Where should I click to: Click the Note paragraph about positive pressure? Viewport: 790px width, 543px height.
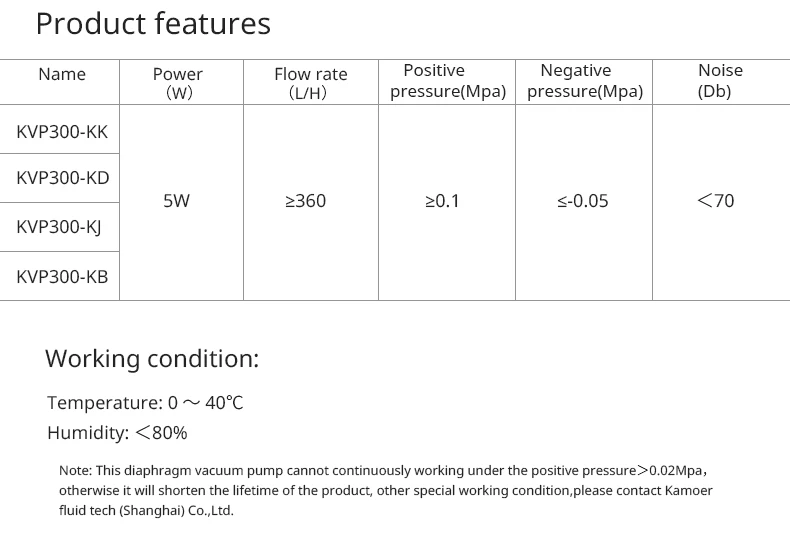(385, 491)
